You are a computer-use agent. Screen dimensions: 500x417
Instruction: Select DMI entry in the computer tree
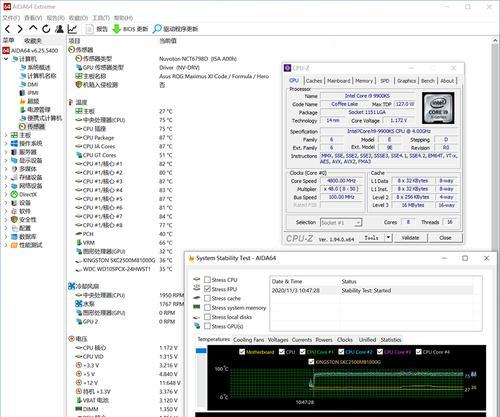point(29,84)
